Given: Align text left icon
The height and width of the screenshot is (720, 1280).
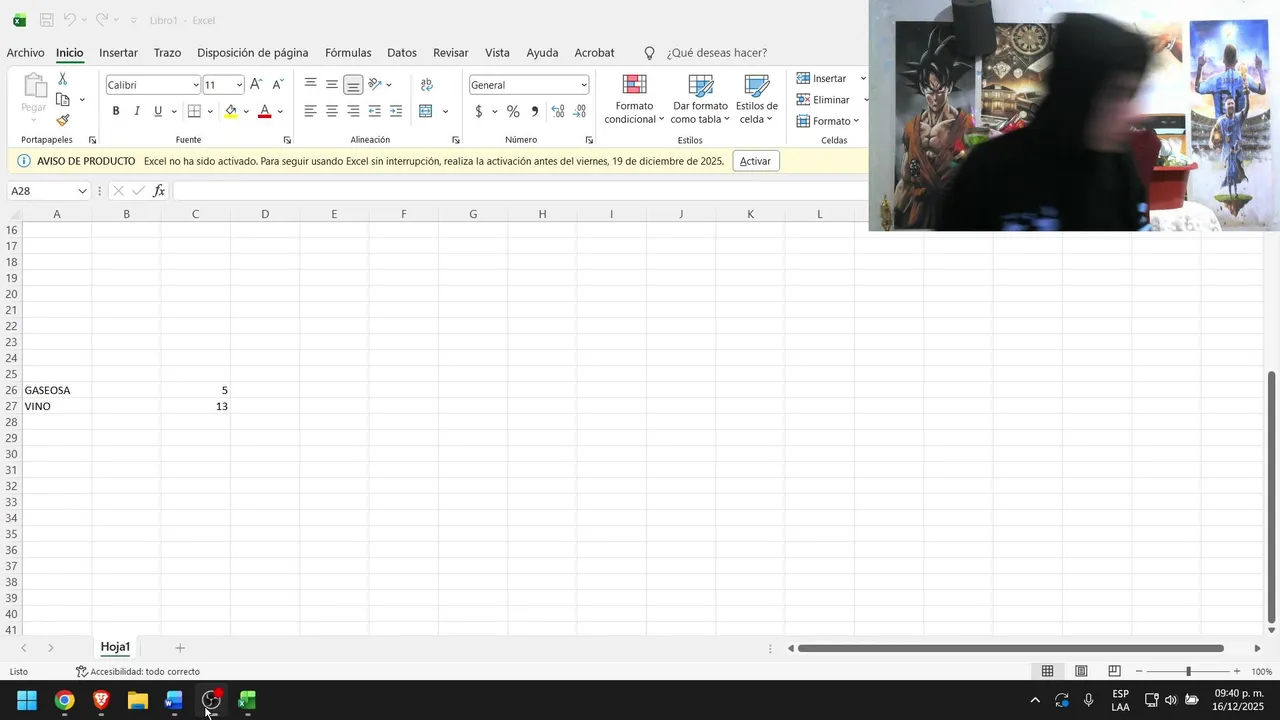Looking at the screenshot, I should point(311,111).
